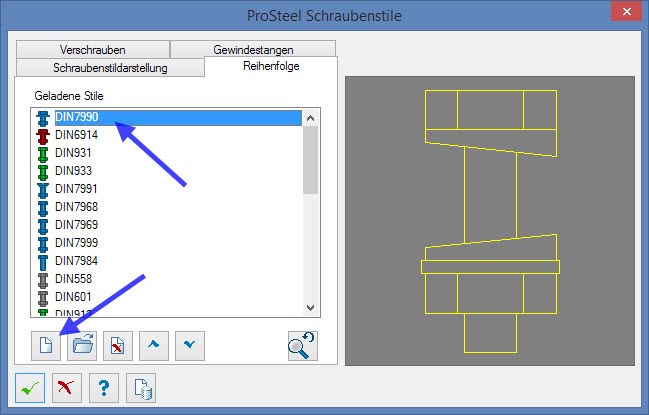Viewport: 649px width, 415px height.
Task: Select DIN601 list entry
Action: pyautogui.click(x=73, y=297)
